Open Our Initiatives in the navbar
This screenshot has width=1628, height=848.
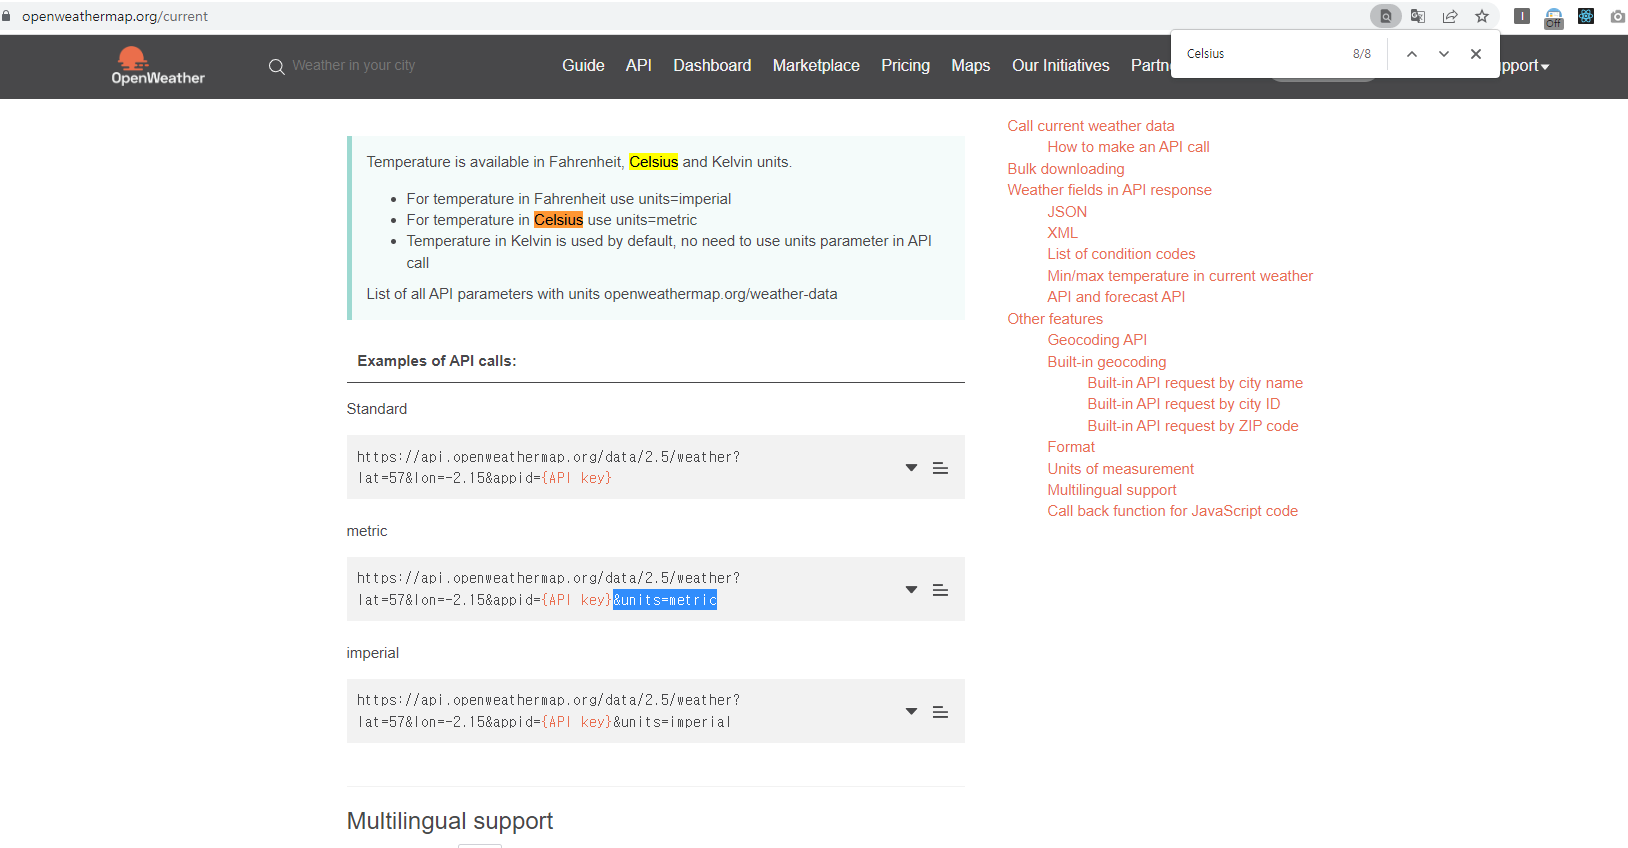pyautogui.click(x=1061, y=65)
